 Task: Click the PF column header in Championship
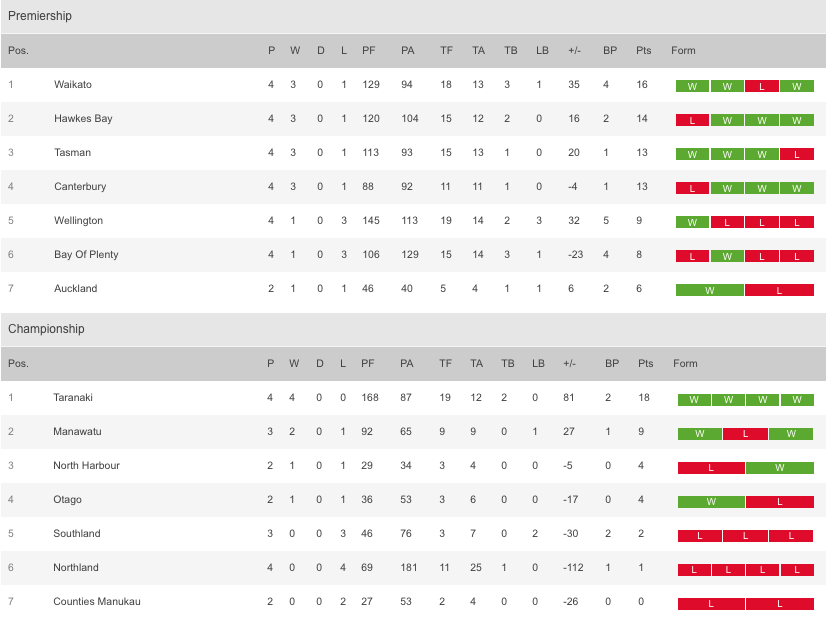pyautogui.click(x=368, y=363)
